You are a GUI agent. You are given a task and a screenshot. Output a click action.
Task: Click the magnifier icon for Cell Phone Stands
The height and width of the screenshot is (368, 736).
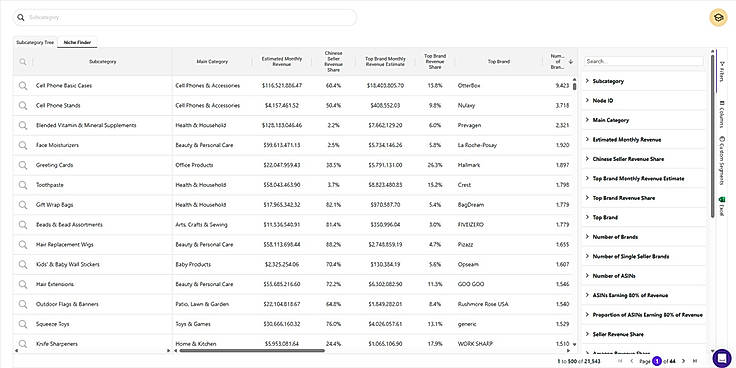[23, 106]
